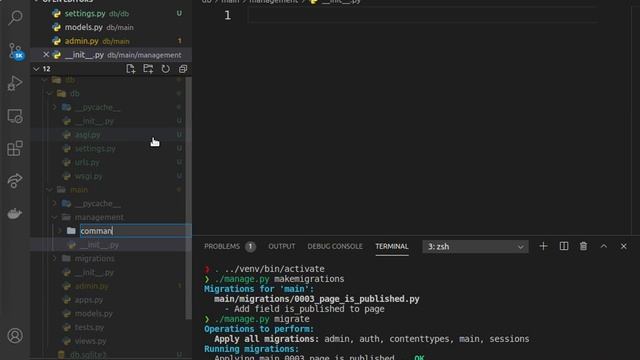The image size is (640, 360).
Task: Open models.py in open editors
Action: click(x=111, y=27)
